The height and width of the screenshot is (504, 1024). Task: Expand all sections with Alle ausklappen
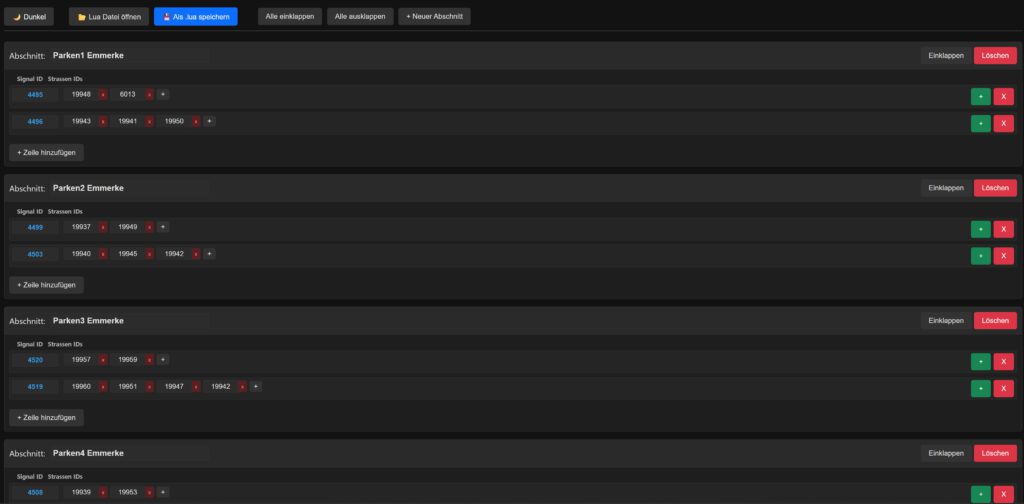360,17
